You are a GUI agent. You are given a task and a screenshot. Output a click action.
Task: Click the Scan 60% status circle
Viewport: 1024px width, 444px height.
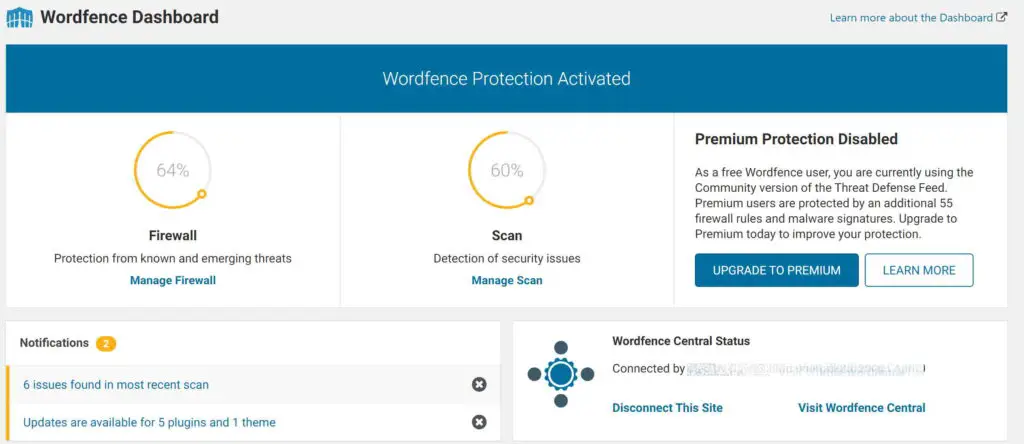pos(507,170)
